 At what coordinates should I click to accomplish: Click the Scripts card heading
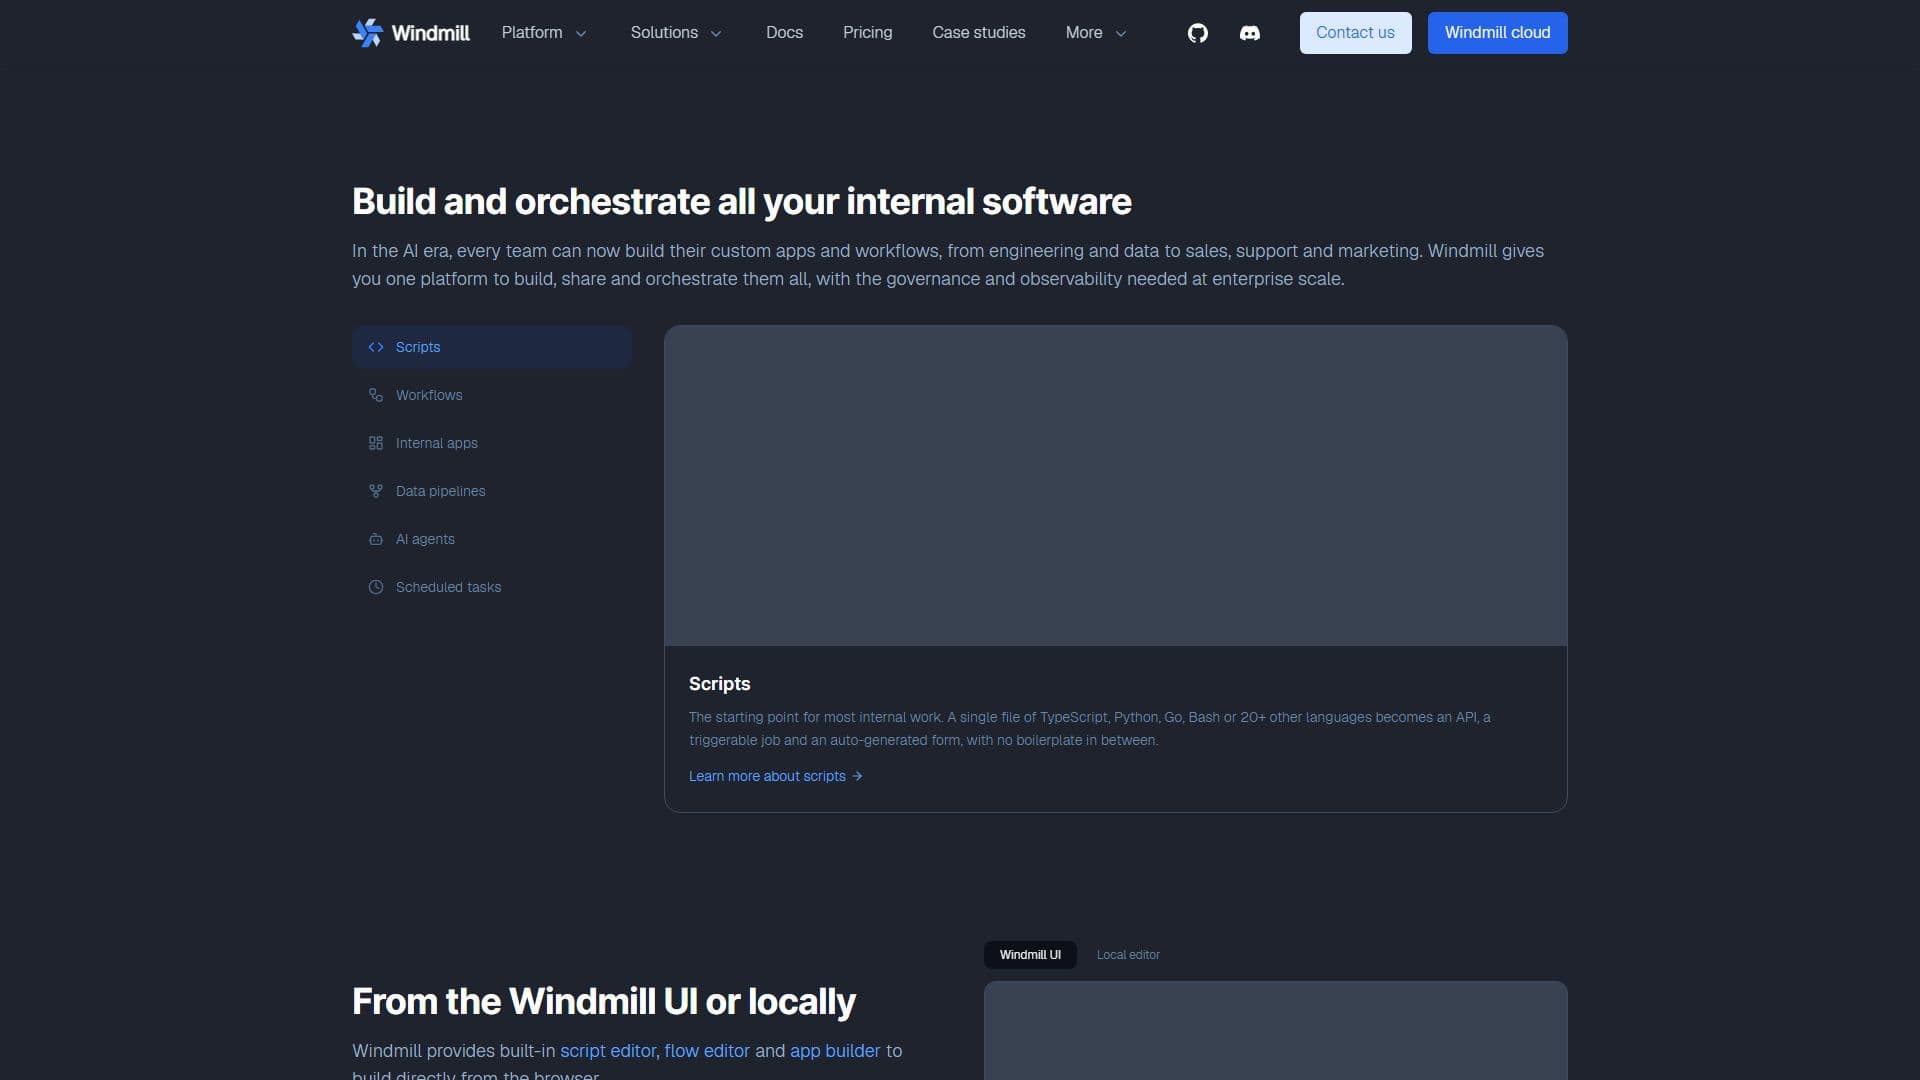719,684
